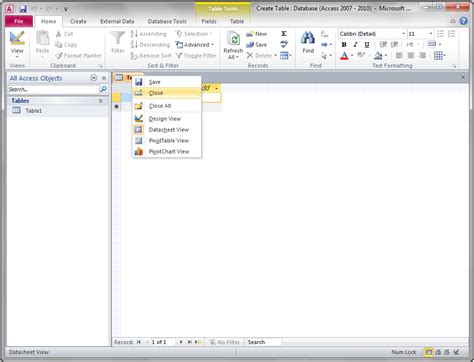Click Save in the Records group
The width and height of the screenshot is (474, 362).
[x=256, y=45]
